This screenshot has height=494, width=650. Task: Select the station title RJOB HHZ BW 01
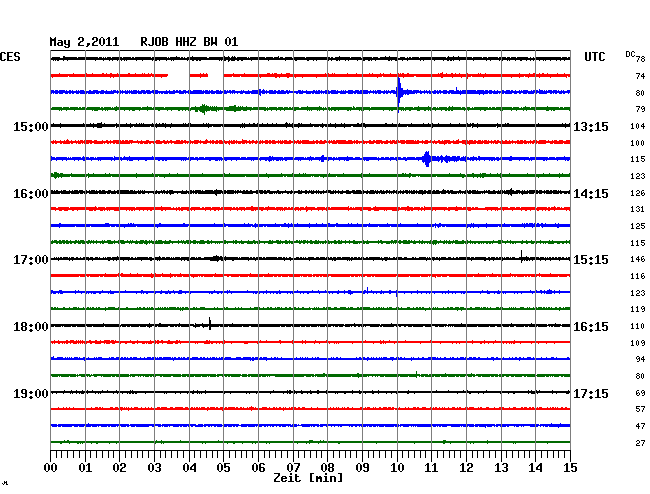(189, 42)
